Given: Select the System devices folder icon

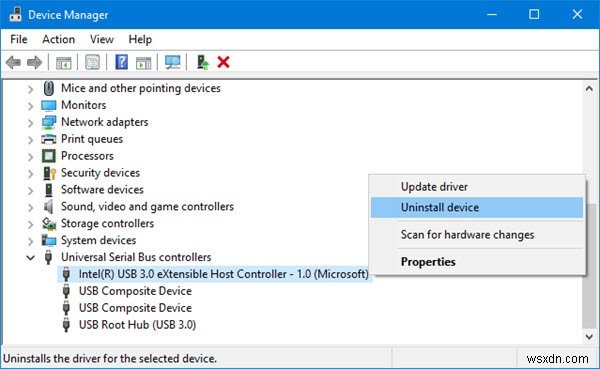Looking at the screenshot, I should coord(49,240).
